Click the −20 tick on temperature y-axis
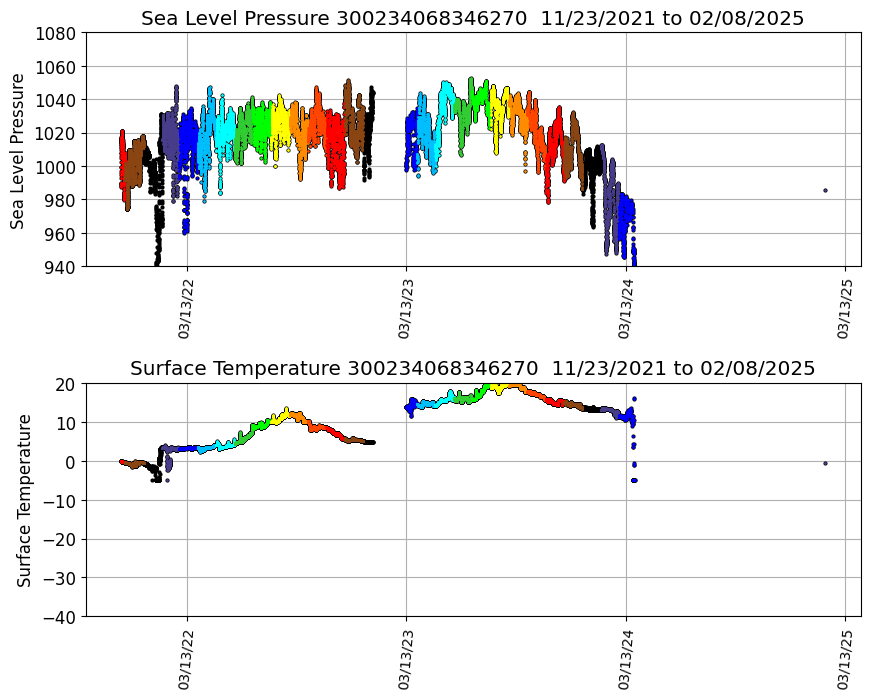870x699 pixels. click(x=62, y=539)
